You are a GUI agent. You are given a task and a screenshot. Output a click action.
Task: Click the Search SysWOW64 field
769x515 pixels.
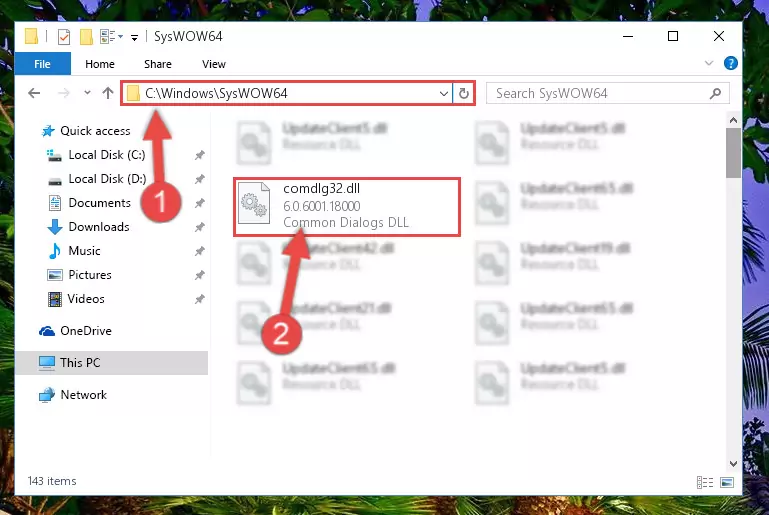click(608, 93)
